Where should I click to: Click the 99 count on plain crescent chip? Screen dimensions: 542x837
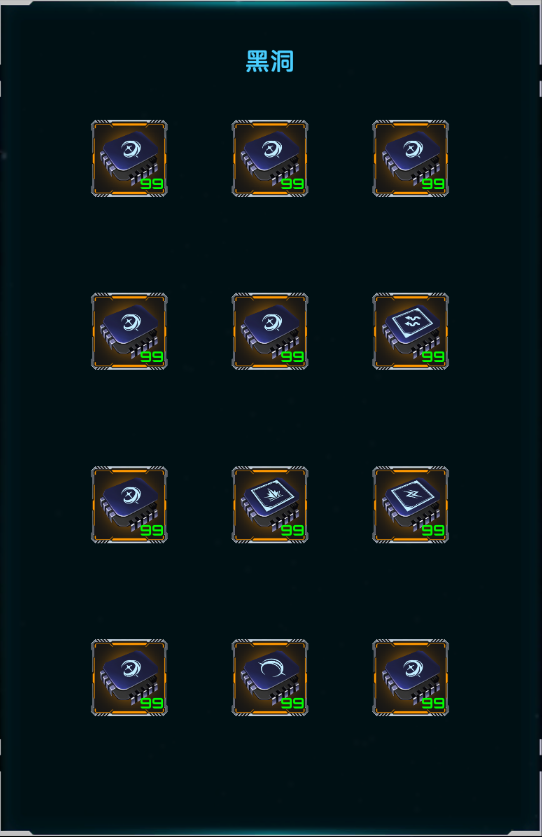(x=292, y=703)
